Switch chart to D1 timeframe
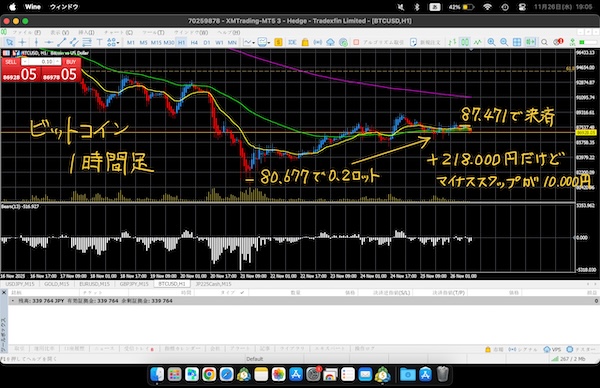 [x=207, y=42]
